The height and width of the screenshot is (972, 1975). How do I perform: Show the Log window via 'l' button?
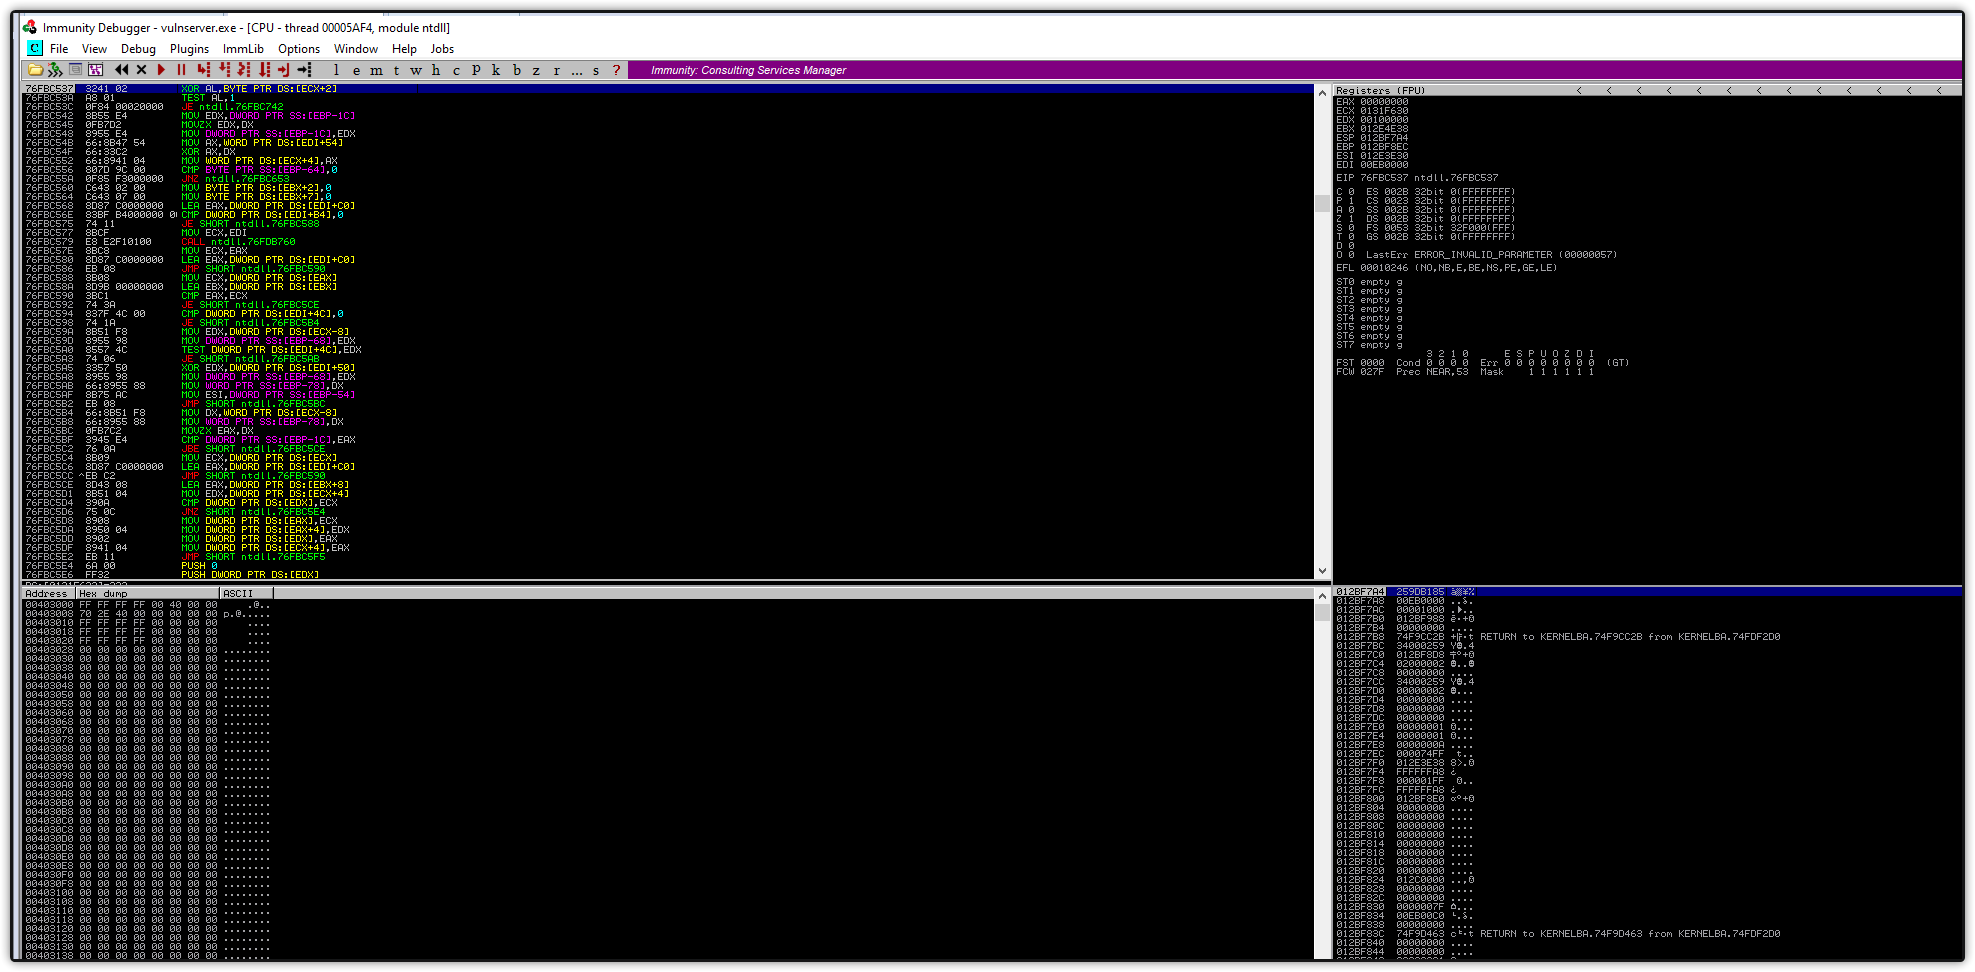[x=336, y=70]
